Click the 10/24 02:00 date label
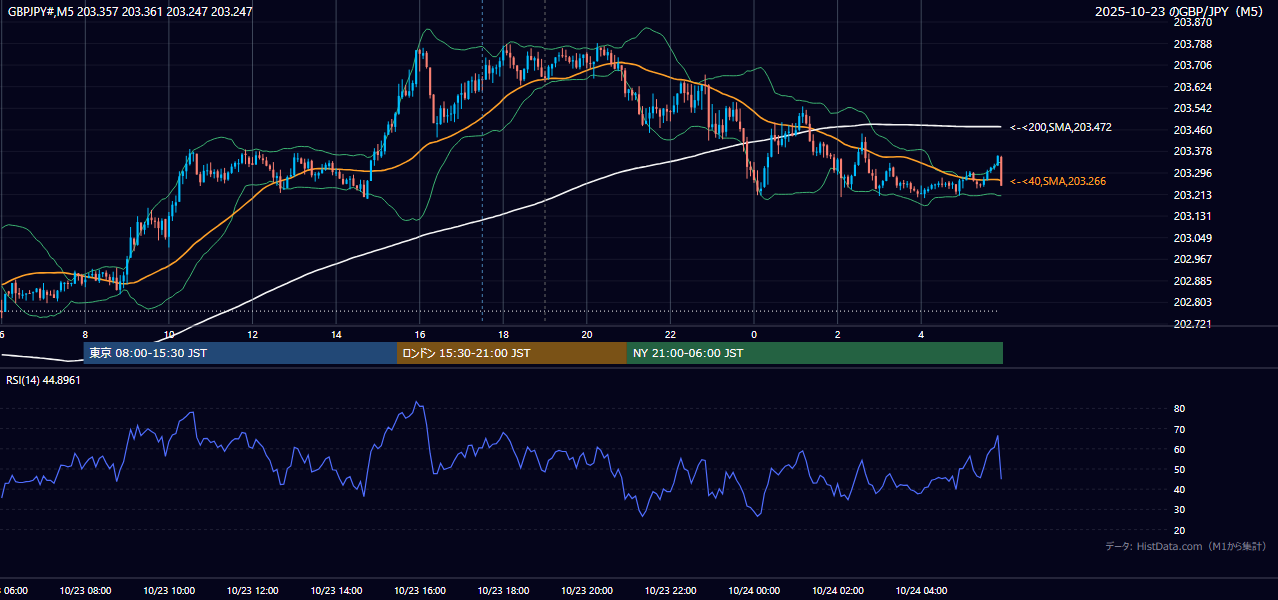The width and height of the screenshot is (1278, 600). click(838, 591)
